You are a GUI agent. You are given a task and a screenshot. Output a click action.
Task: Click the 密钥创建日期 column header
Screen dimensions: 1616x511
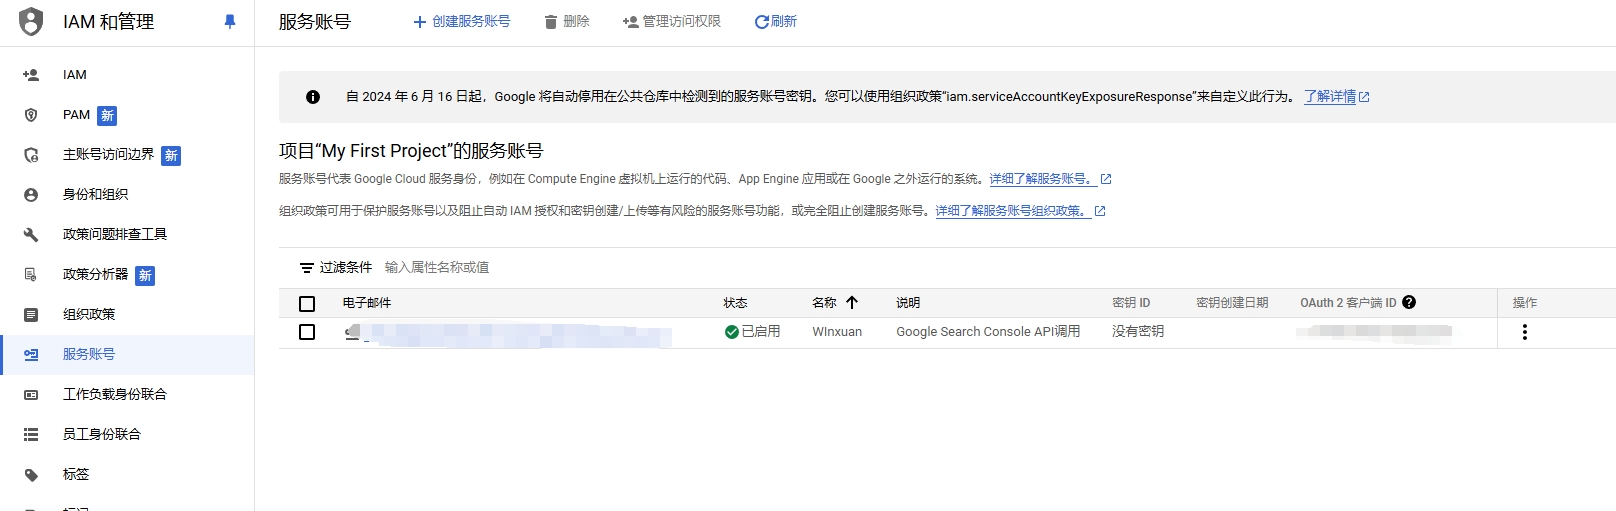coord(1232,303)
